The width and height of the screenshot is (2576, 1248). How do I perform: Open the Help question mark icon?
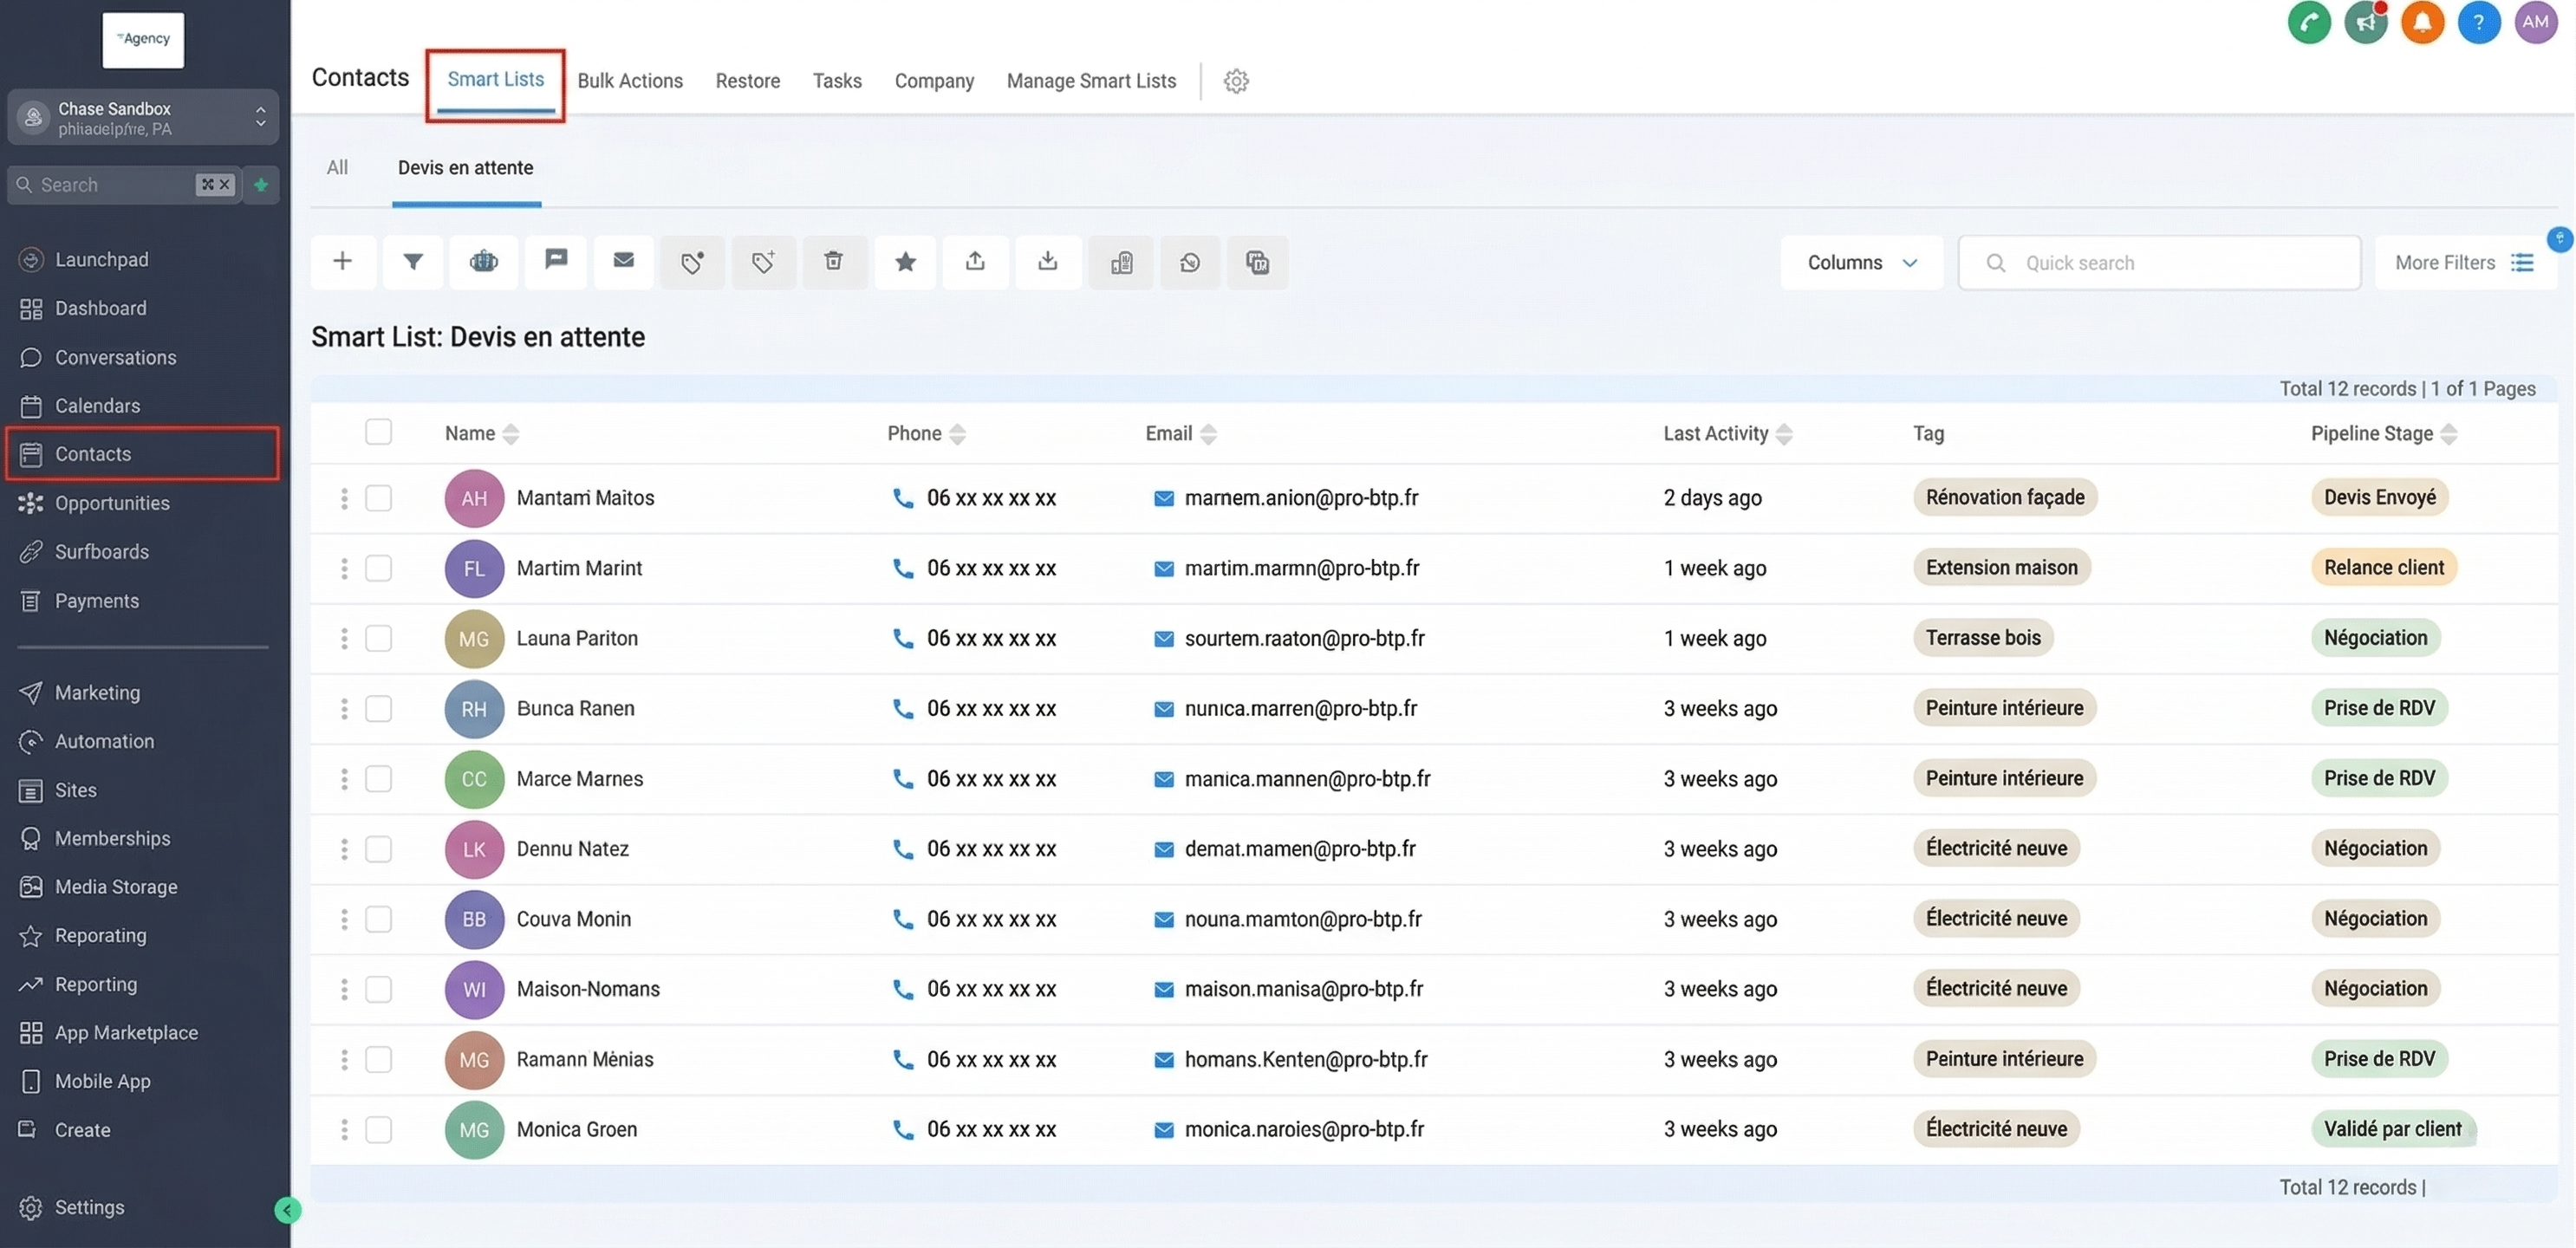click(x=2479, y=22)
